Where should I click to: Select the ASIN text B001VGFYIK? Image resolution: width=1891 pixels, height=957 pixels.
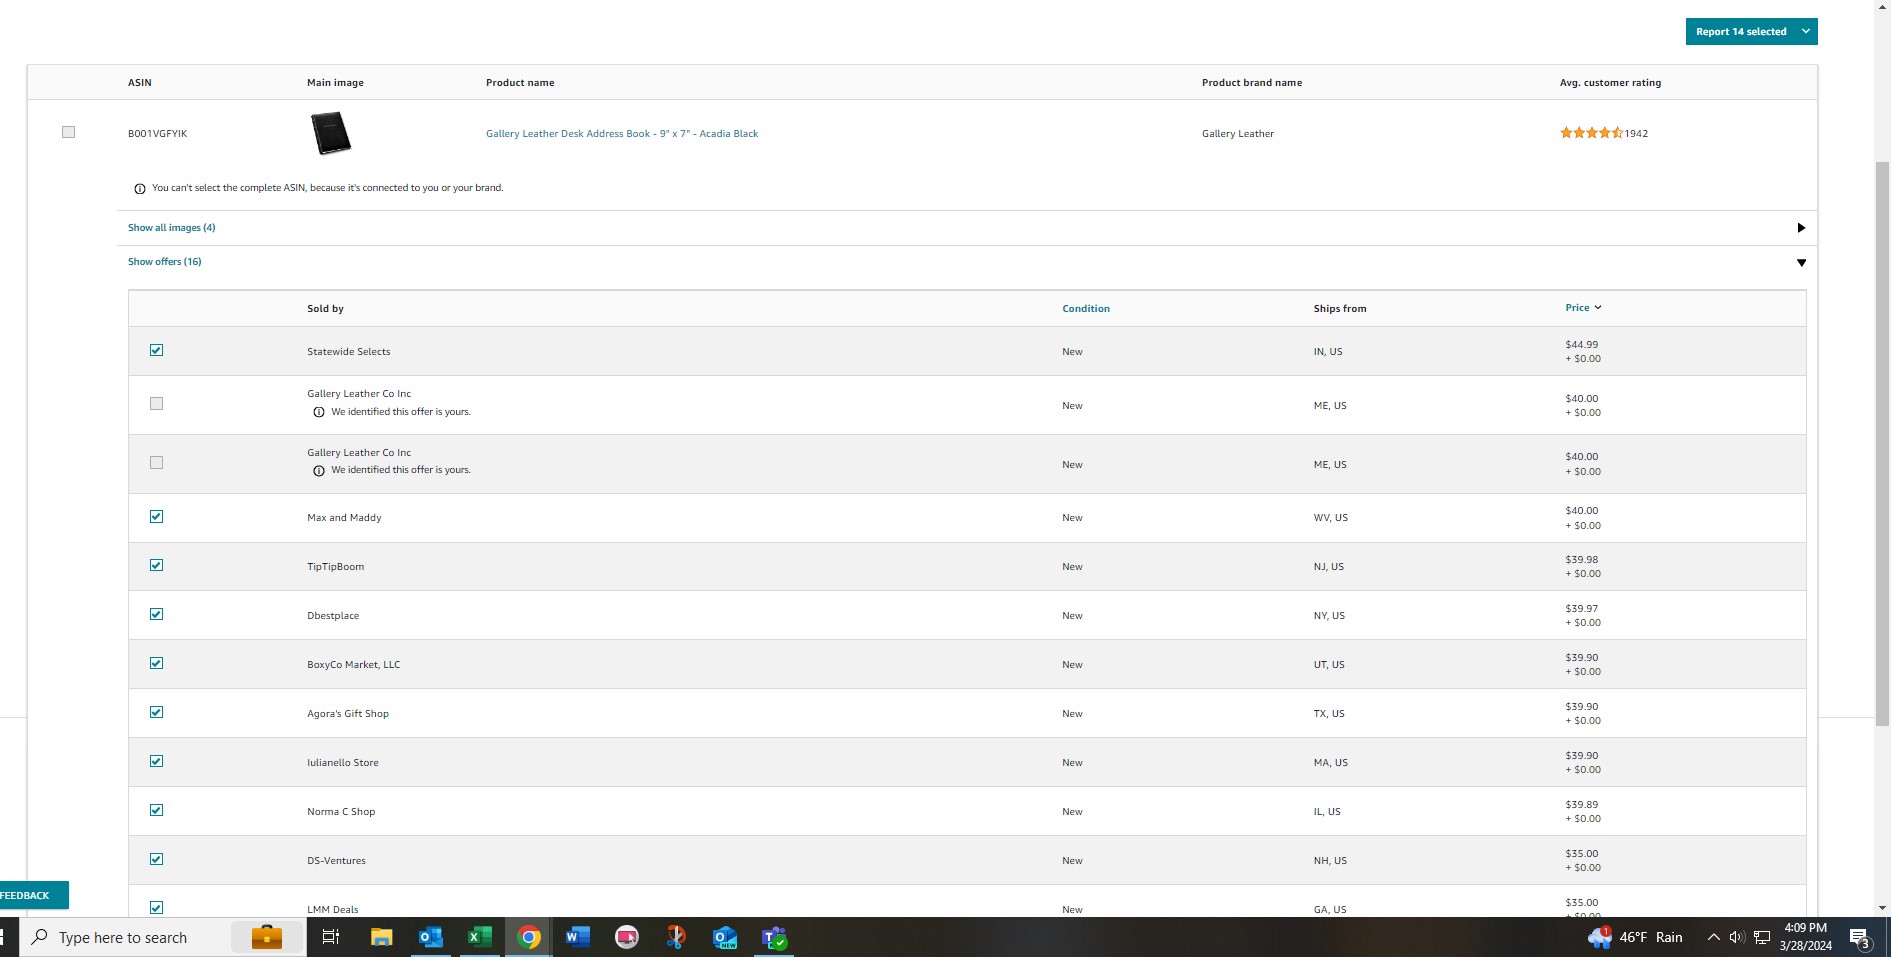tap(157, 133)
